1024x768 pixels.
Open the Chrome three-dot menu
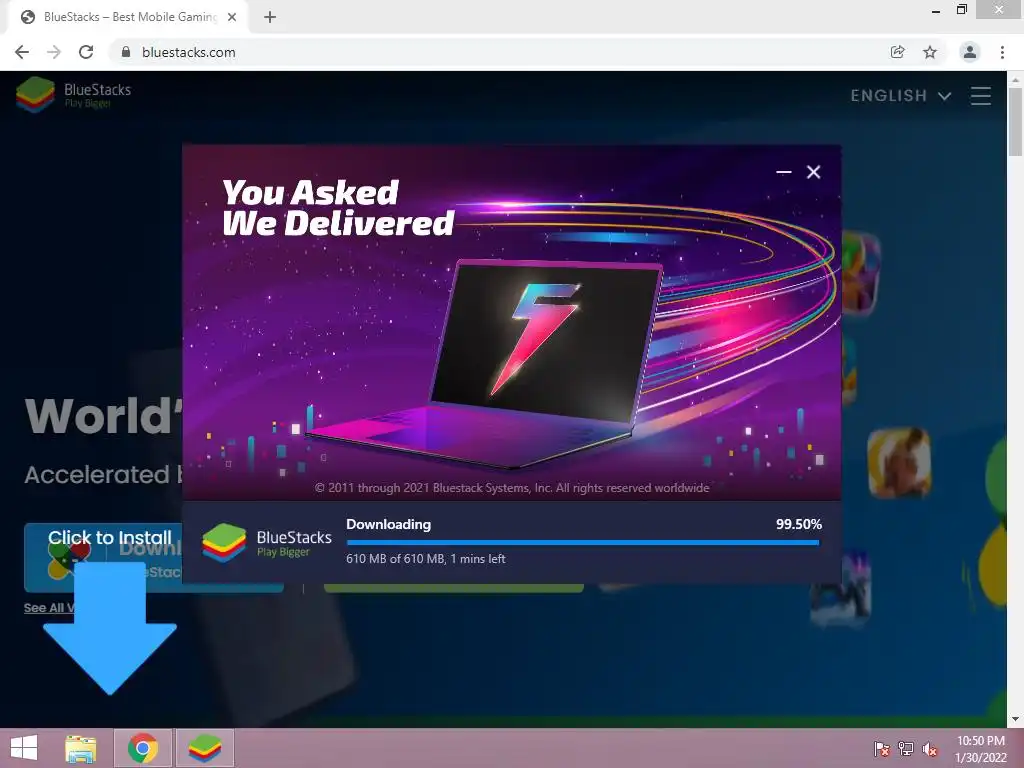click(x=1002, y=52)
